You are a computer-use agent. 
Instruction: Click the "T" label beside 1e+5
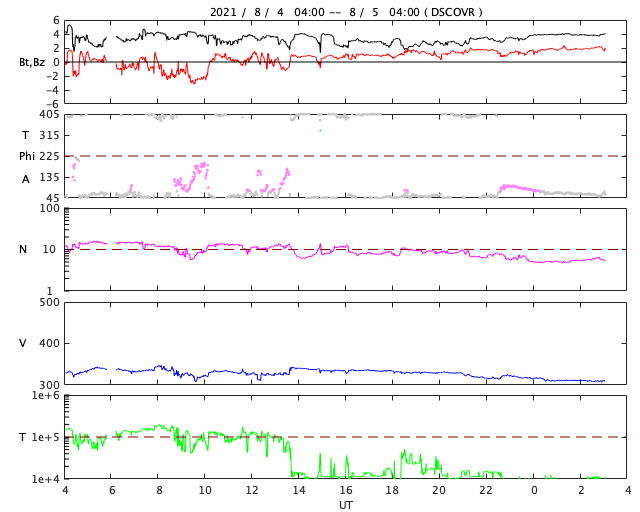tap(23, 437)
